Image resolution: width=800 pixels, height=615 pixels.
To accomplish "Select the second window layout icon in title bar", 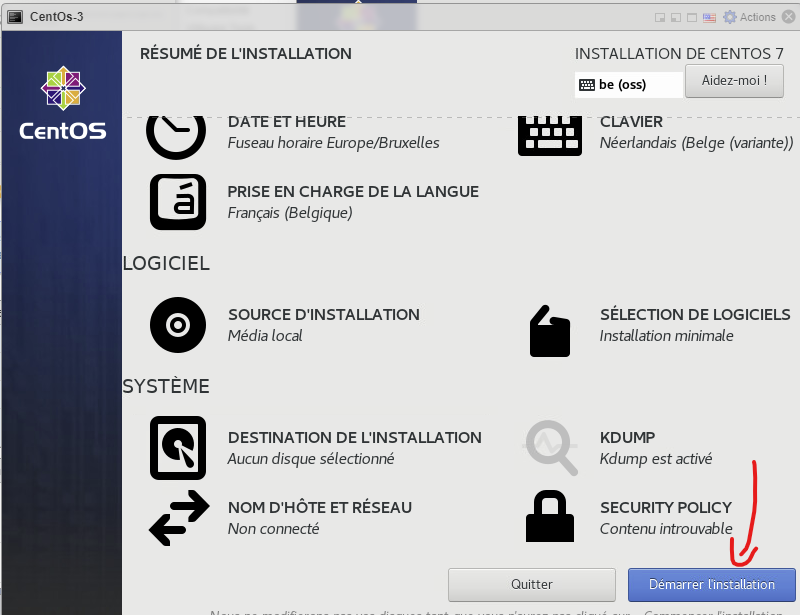I will coord(676,18).
